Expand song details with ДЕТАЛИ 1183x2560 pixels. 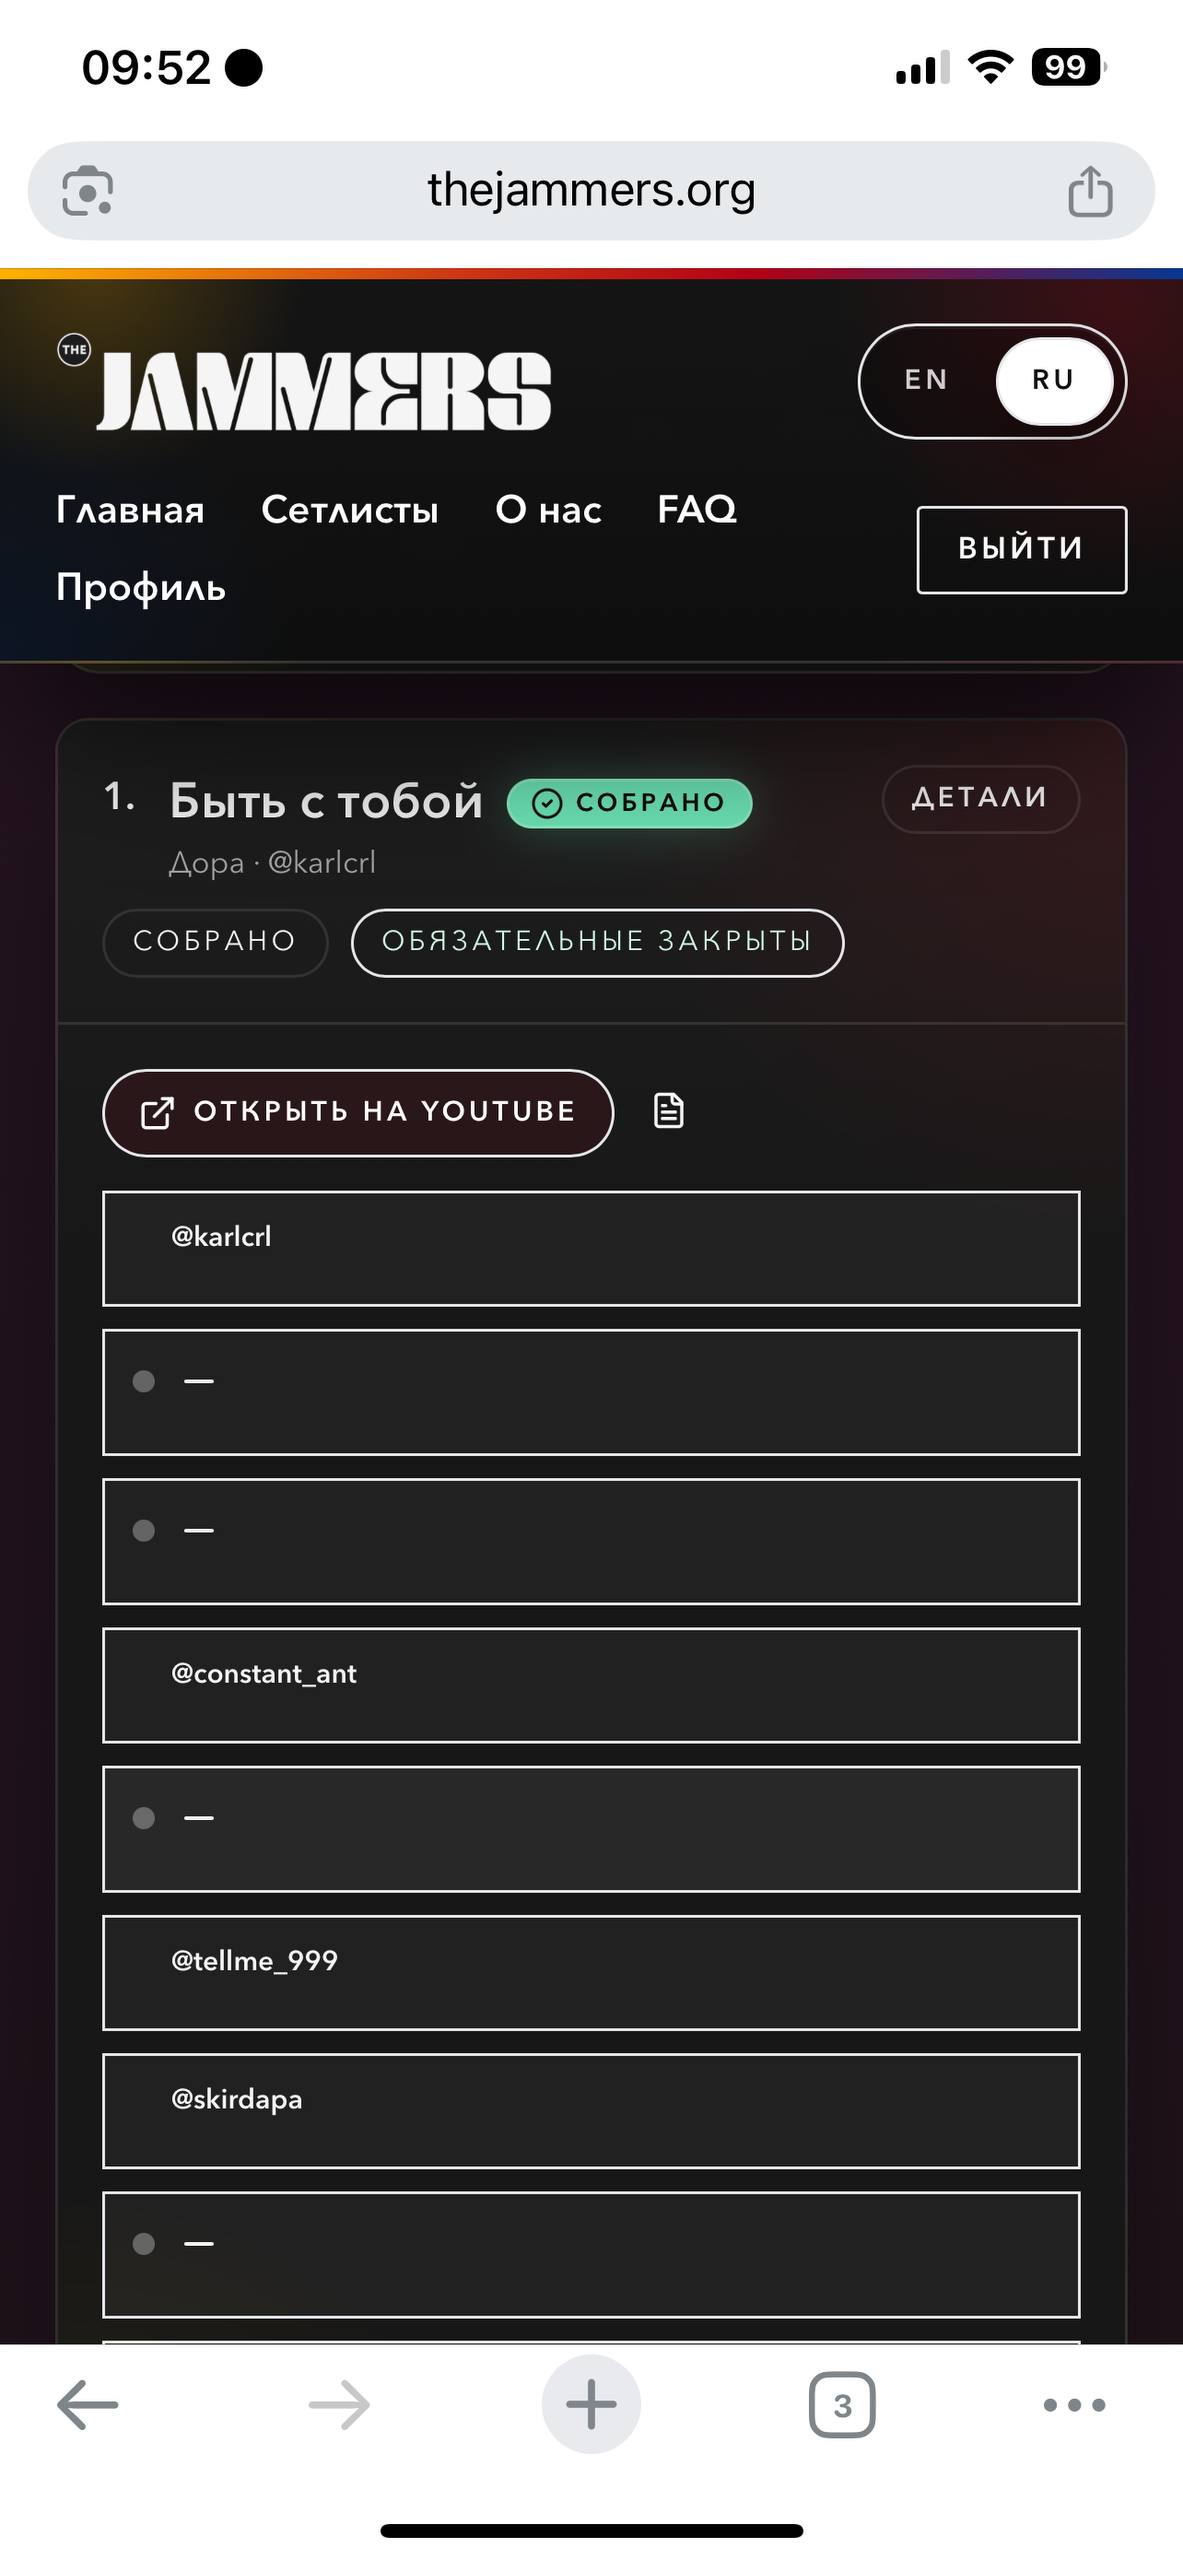click(980, 798)
